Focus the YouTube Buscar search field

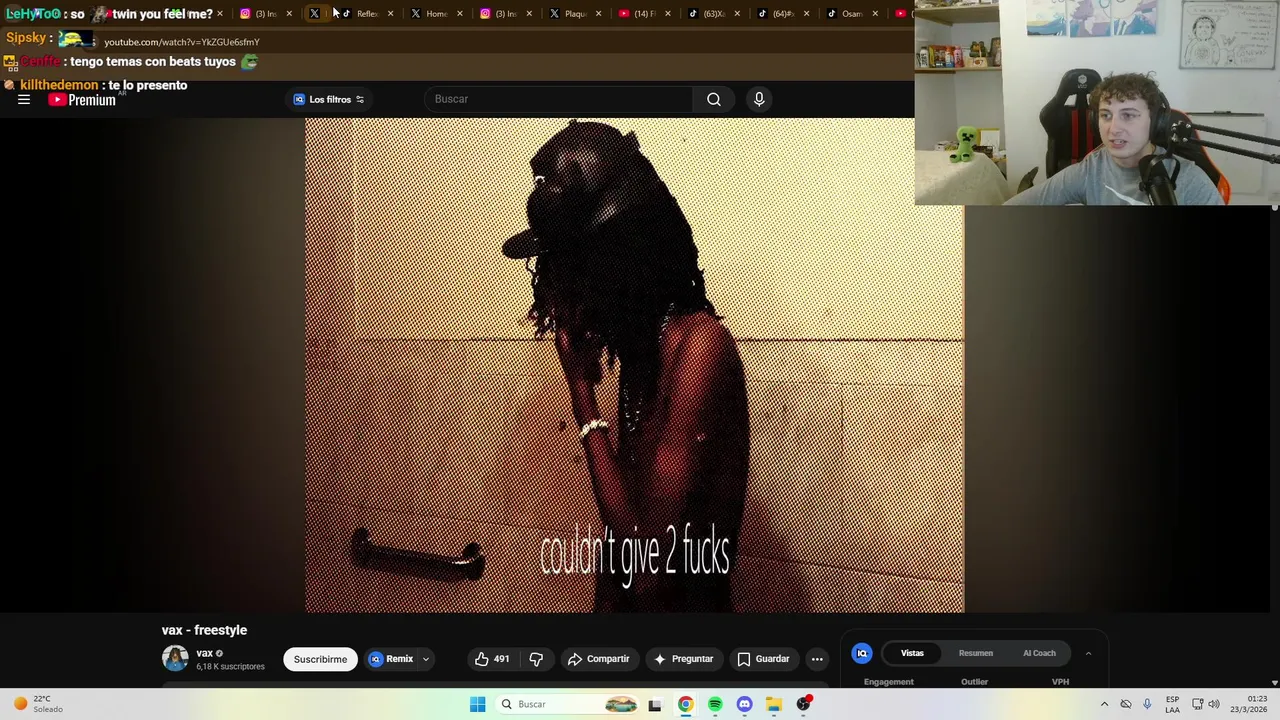pos(560,99)
